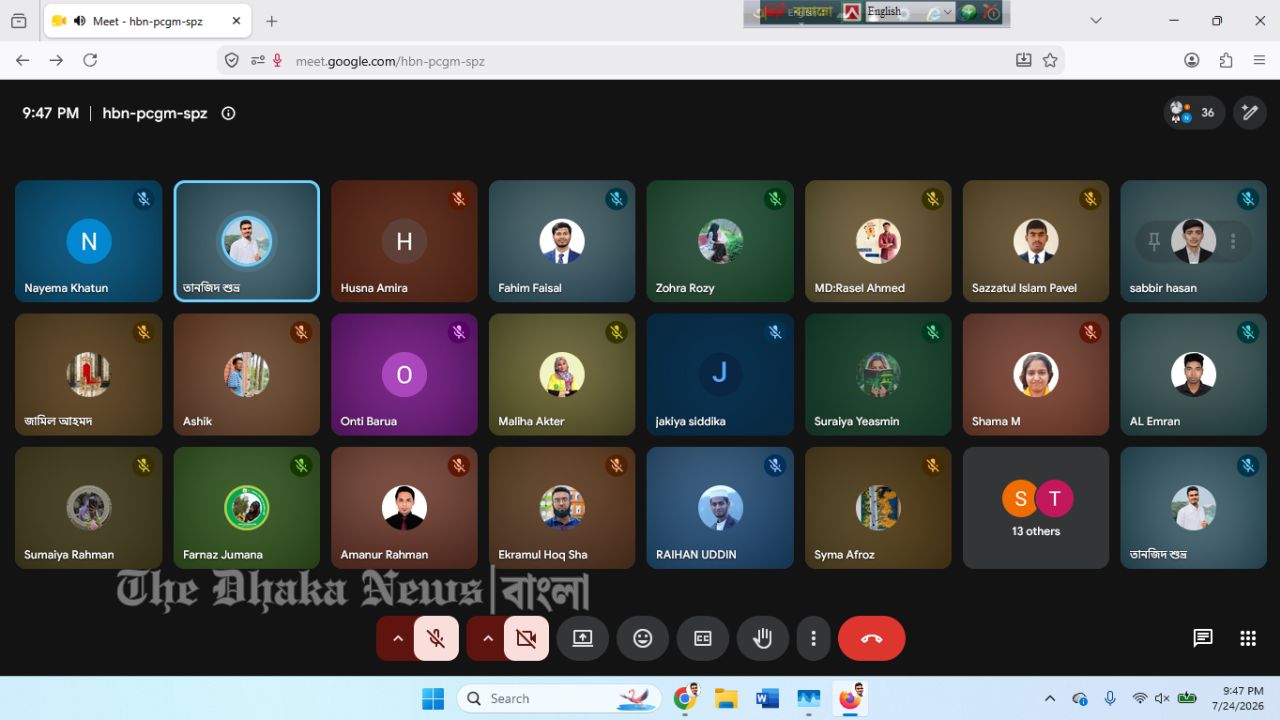
Task: Open the list all tabs dropdown
Action: (x=1096, y=20)
